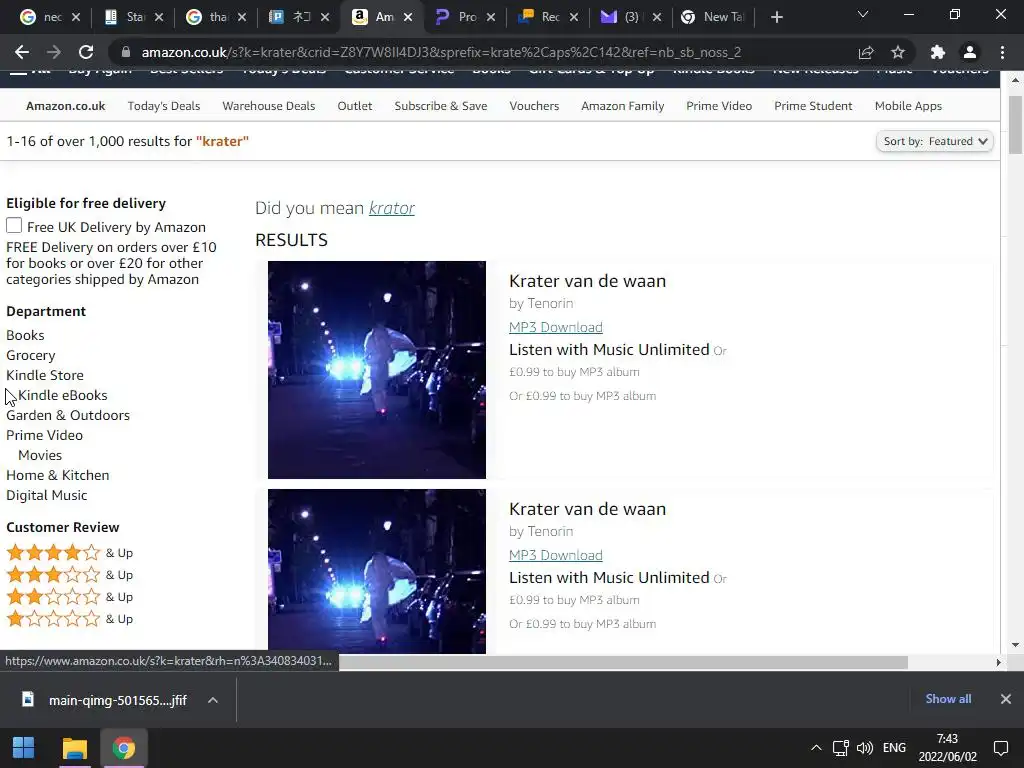The width and height of the screenshot is (1024, 768).
Task: Open the Chrome three-dot menu
Action: 1002,52
